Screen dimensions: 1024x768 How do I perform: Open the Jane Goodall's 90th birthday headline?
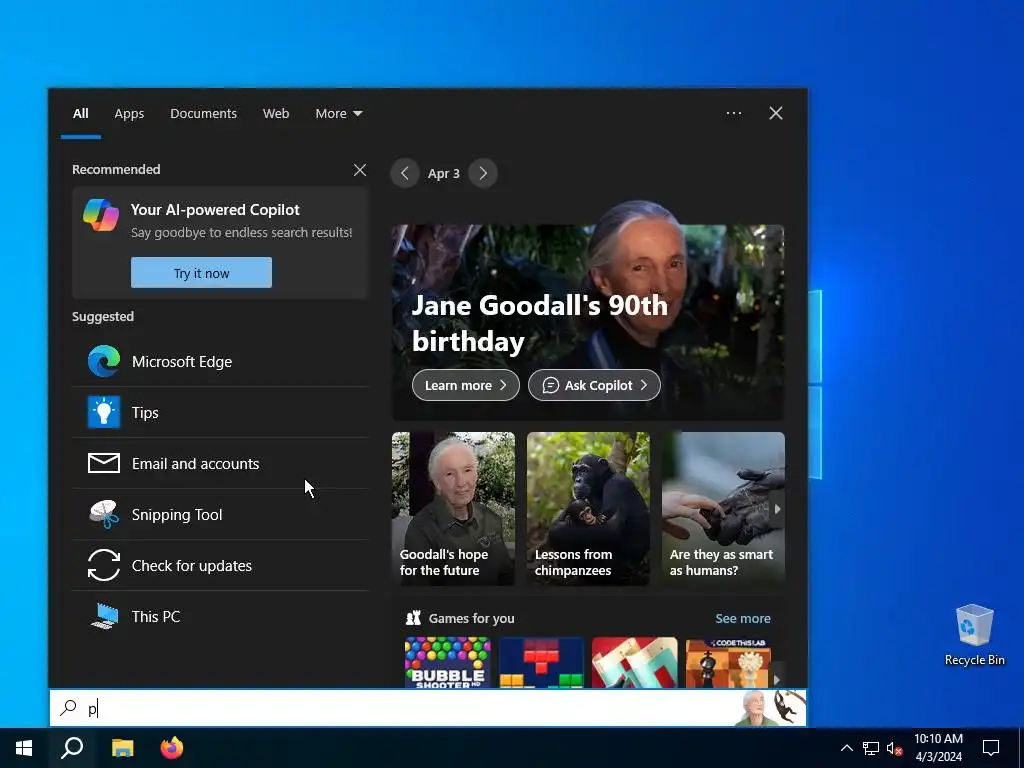(x=540, y=323)
